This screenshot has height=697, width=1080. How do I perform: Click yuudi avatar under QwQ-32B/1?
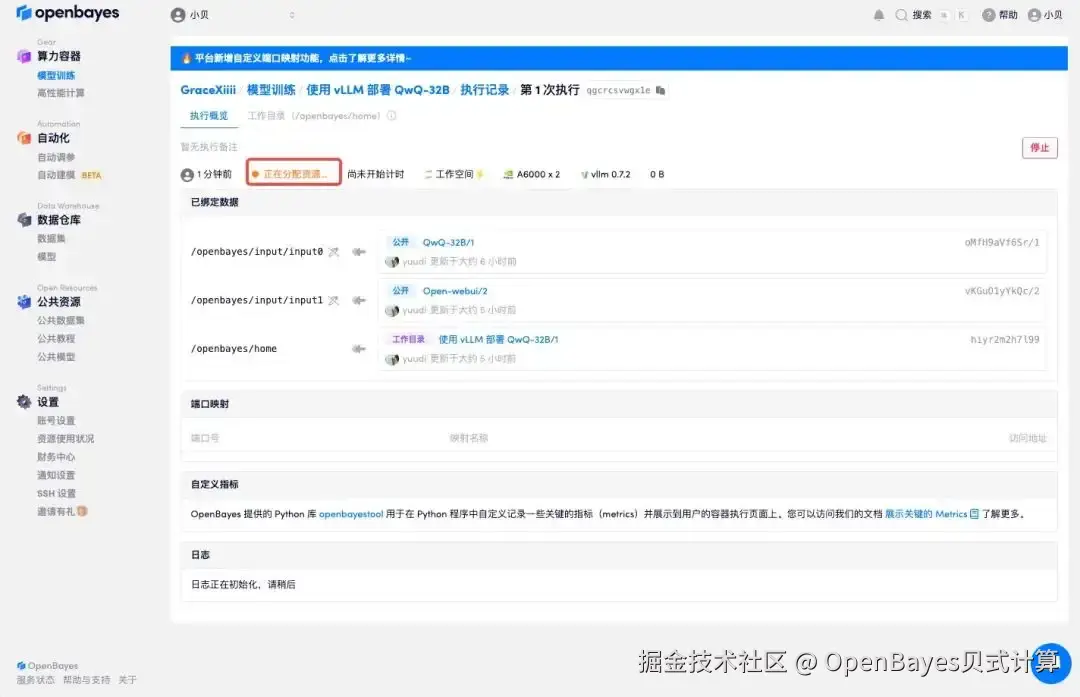[x=392, y=262]
